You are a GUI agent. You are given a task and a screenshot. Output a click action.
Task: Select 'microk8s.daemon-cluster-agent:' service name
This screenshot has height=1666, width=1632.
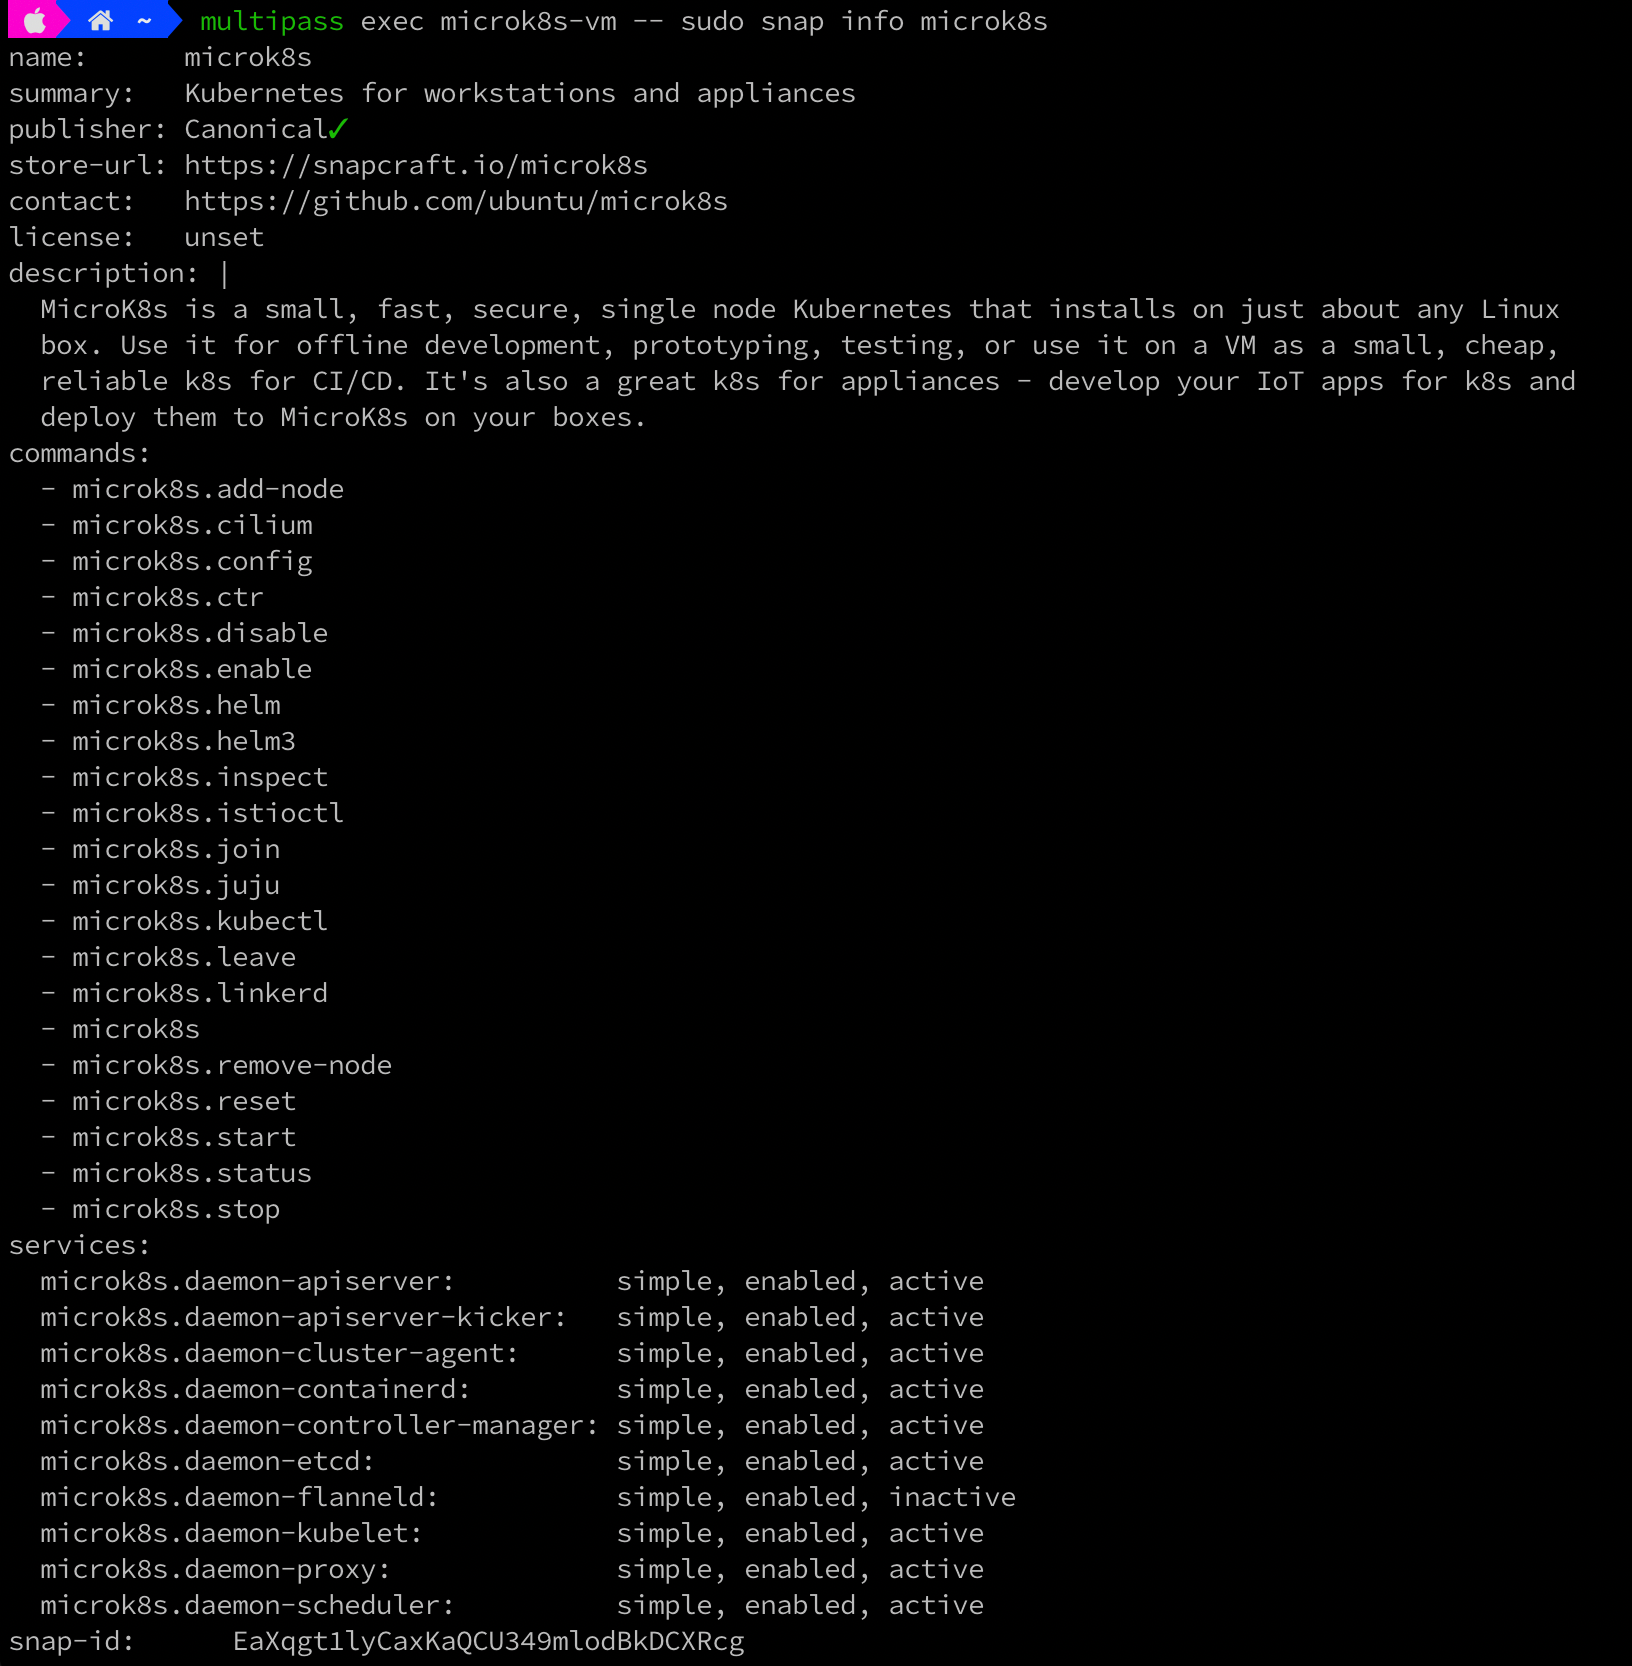280,1353
